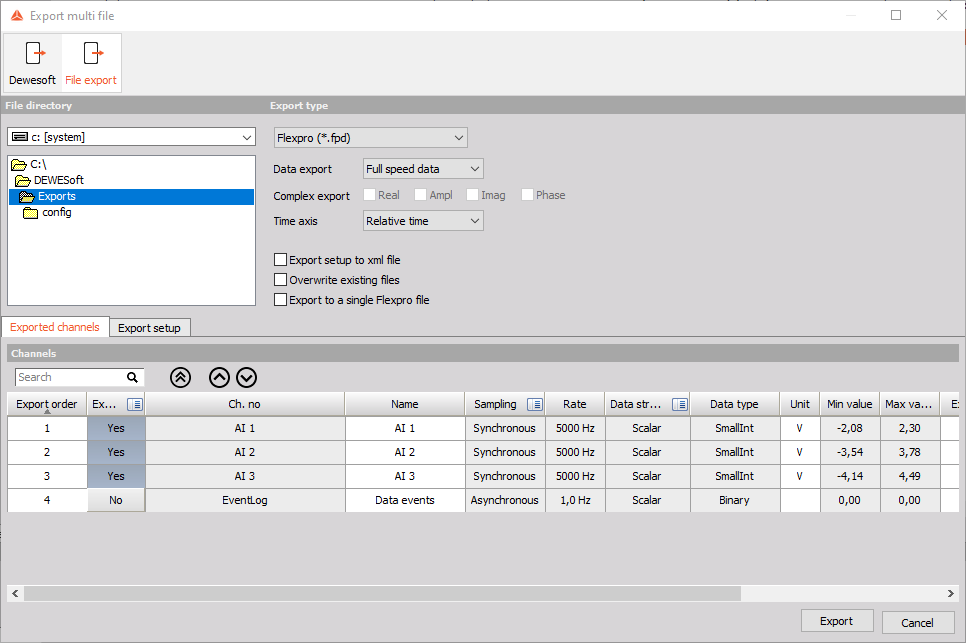Open the Exported column filter icon
Image resolution: width=966 pixels, height=643 pixels.
134,405
